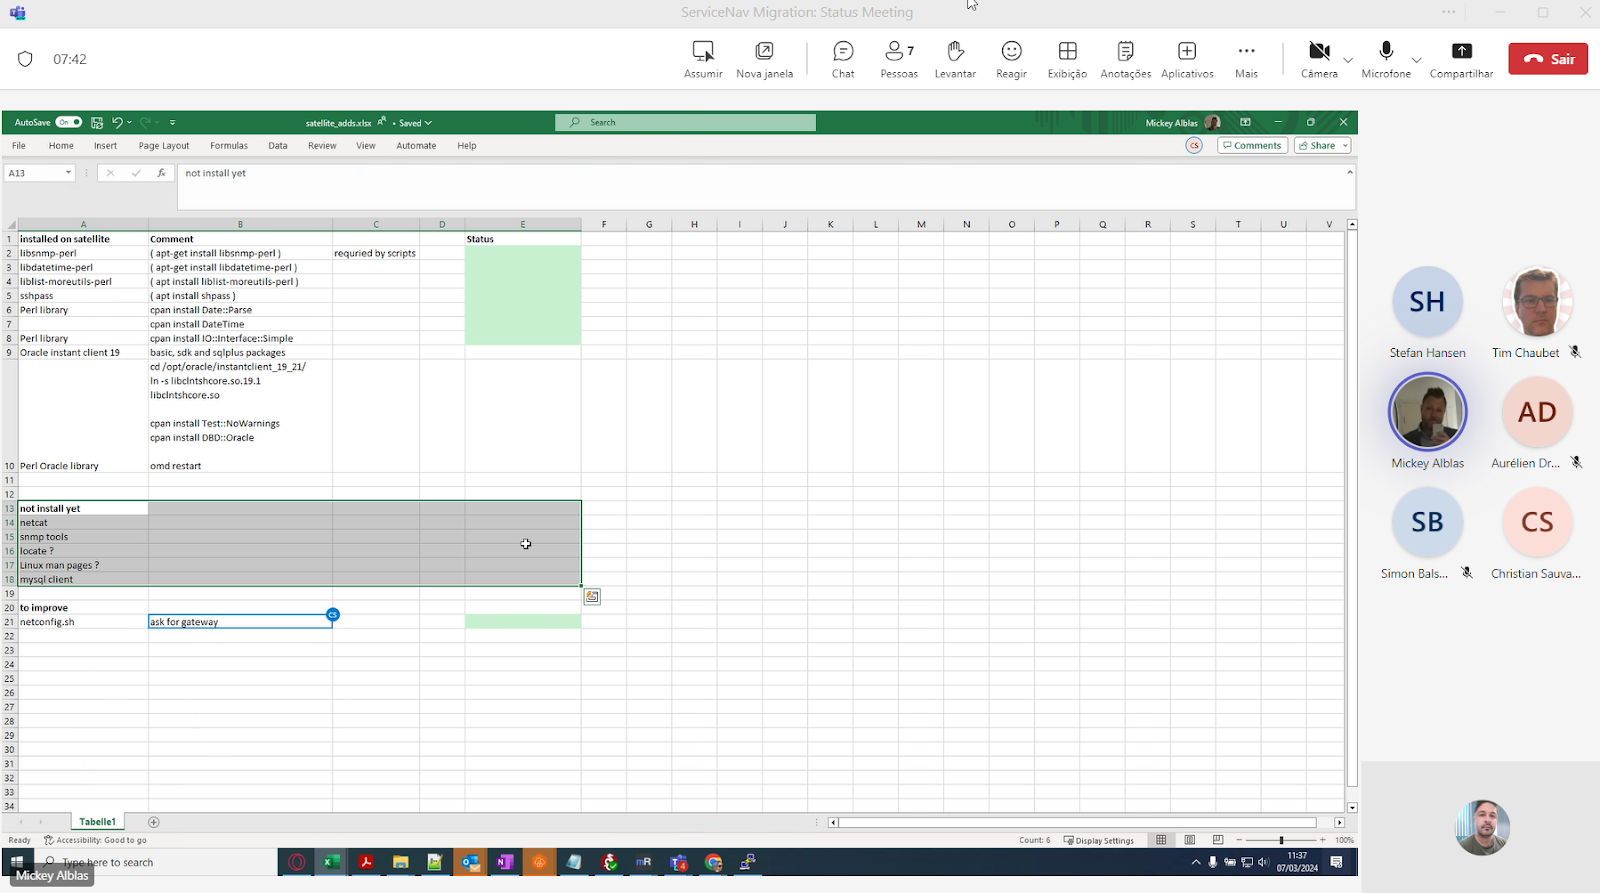Viewport: 1600px width, 893px height.
Task: Adjust the zoom slider handle
Action: click(1281, 840)
